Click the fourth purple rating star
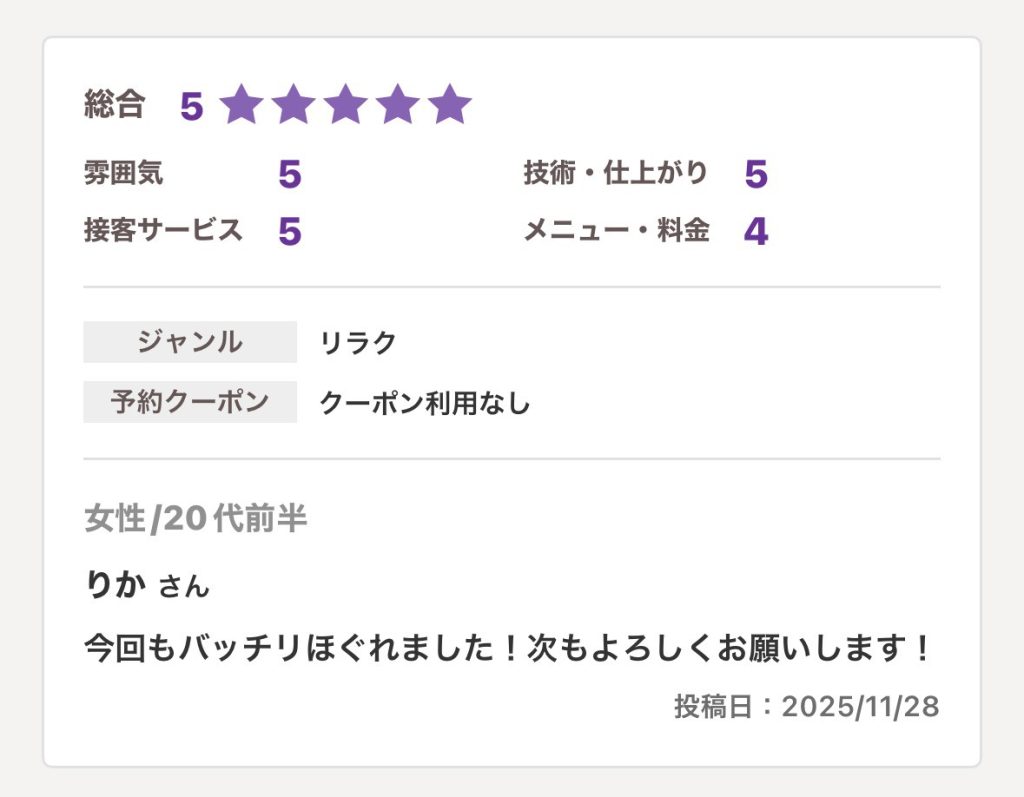 [x=397, y=104]
